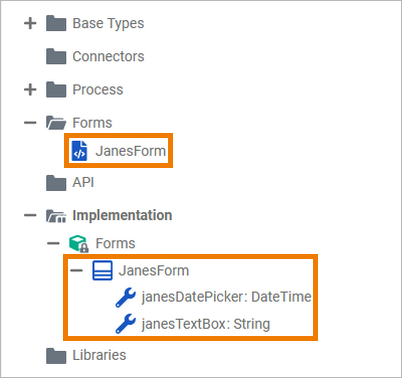Collapse the top-level Forms folder

point(30,123)
